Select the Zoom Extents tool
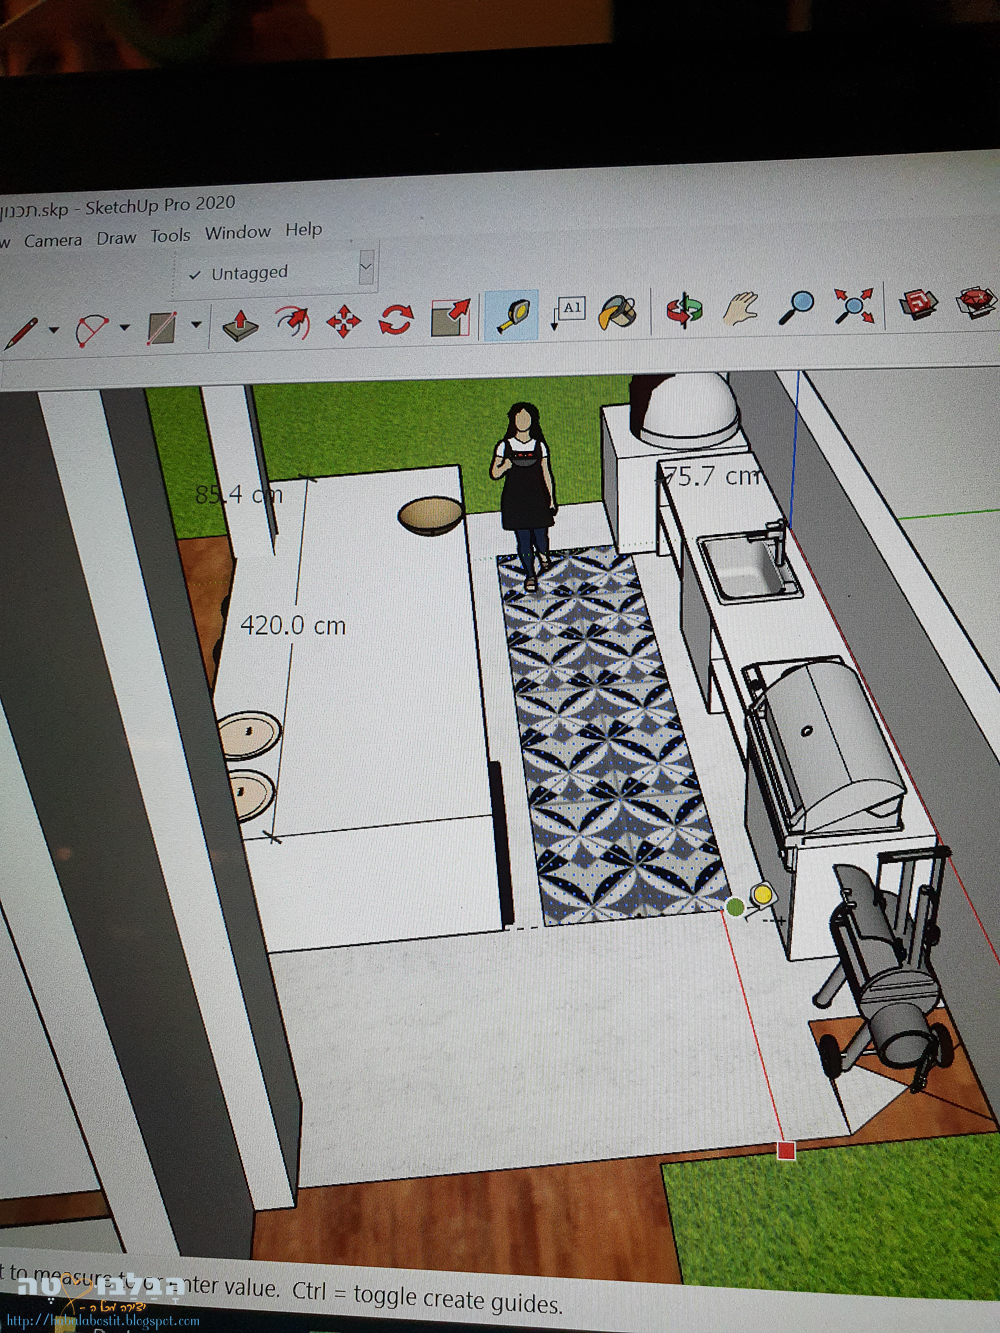 (x=853, y=305)
